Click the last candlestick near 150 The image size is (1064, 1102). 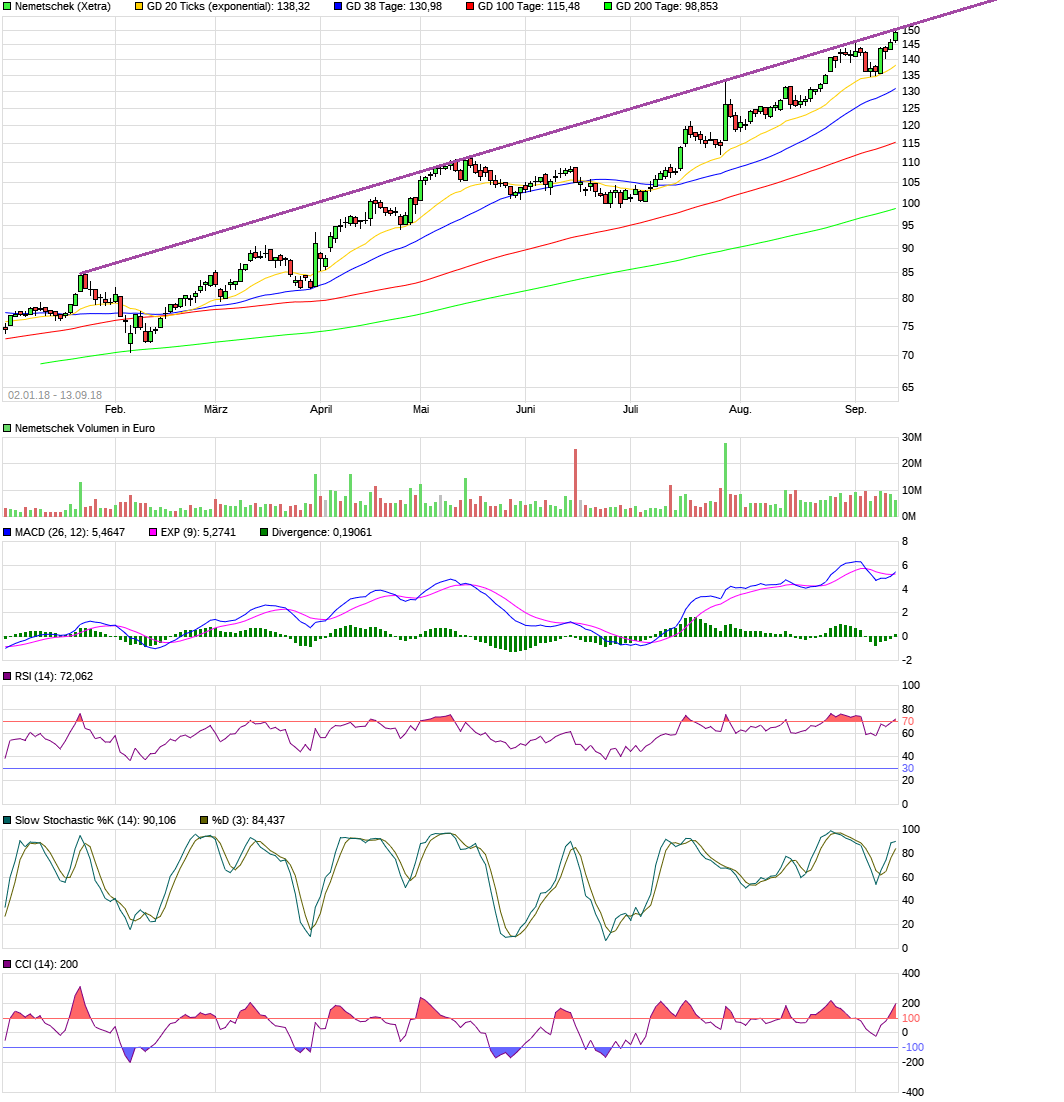tap(895, 36)
